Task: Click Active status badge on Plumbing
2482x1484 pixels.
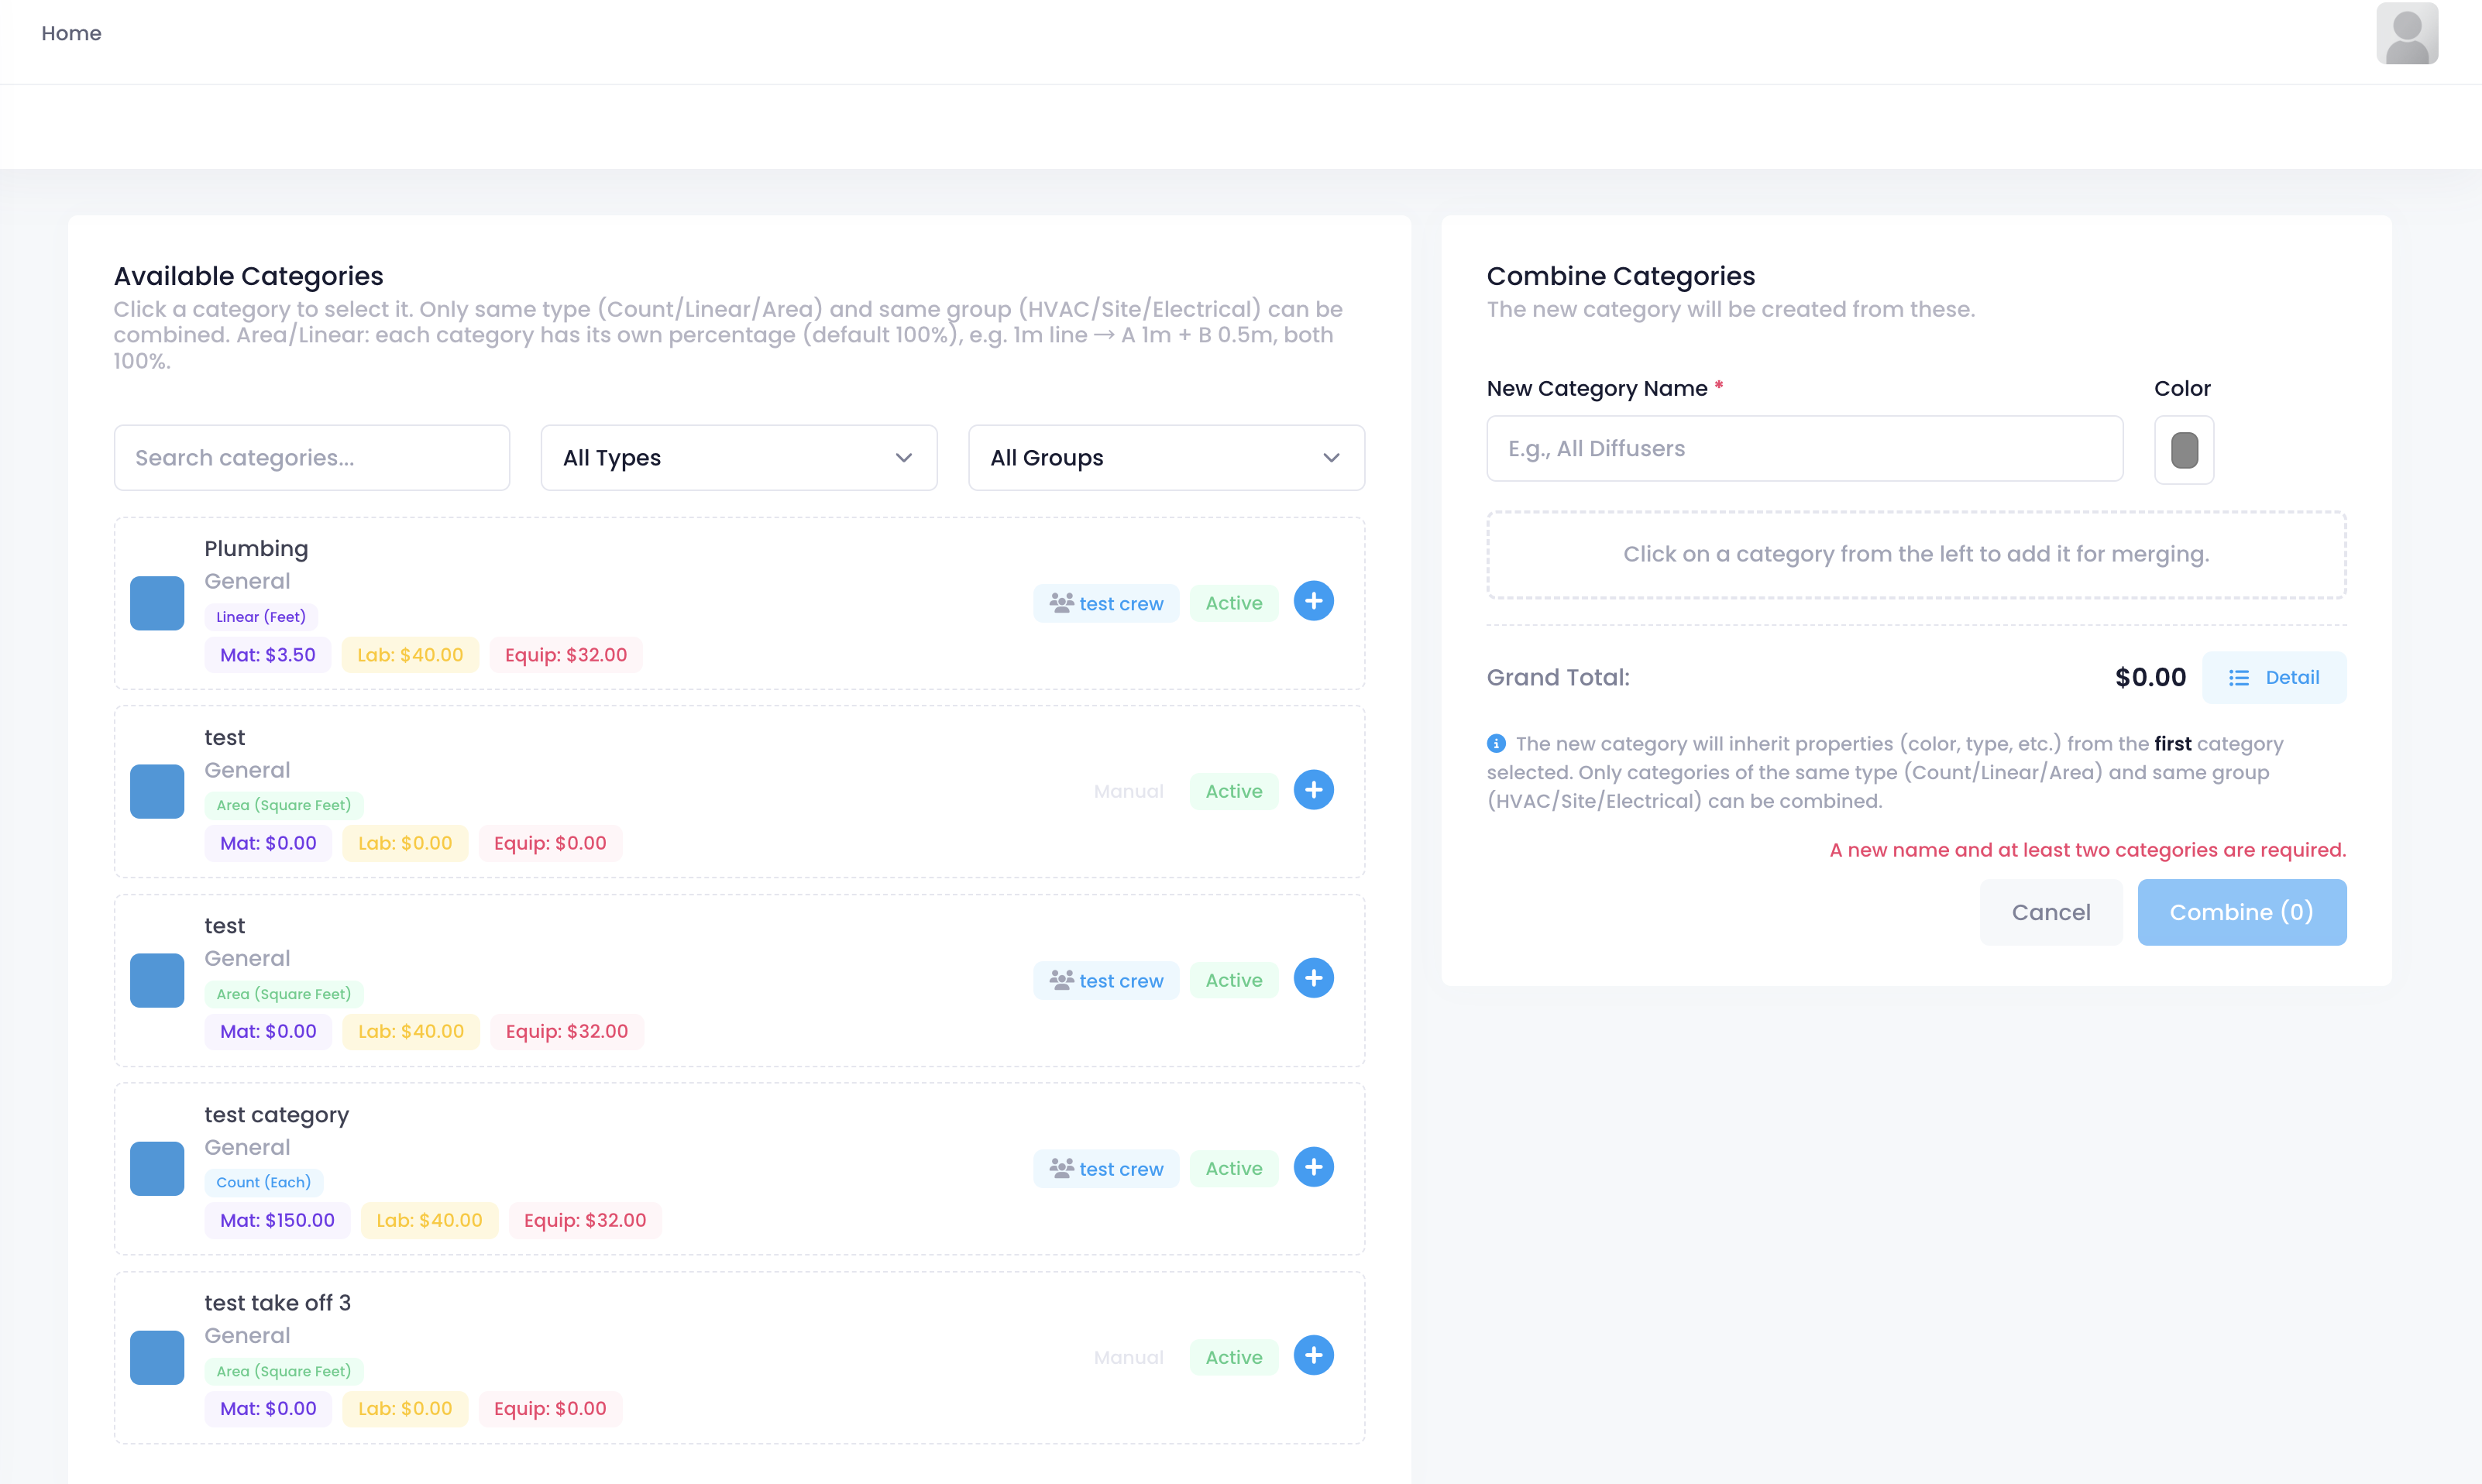Action: click(1233, 603)
